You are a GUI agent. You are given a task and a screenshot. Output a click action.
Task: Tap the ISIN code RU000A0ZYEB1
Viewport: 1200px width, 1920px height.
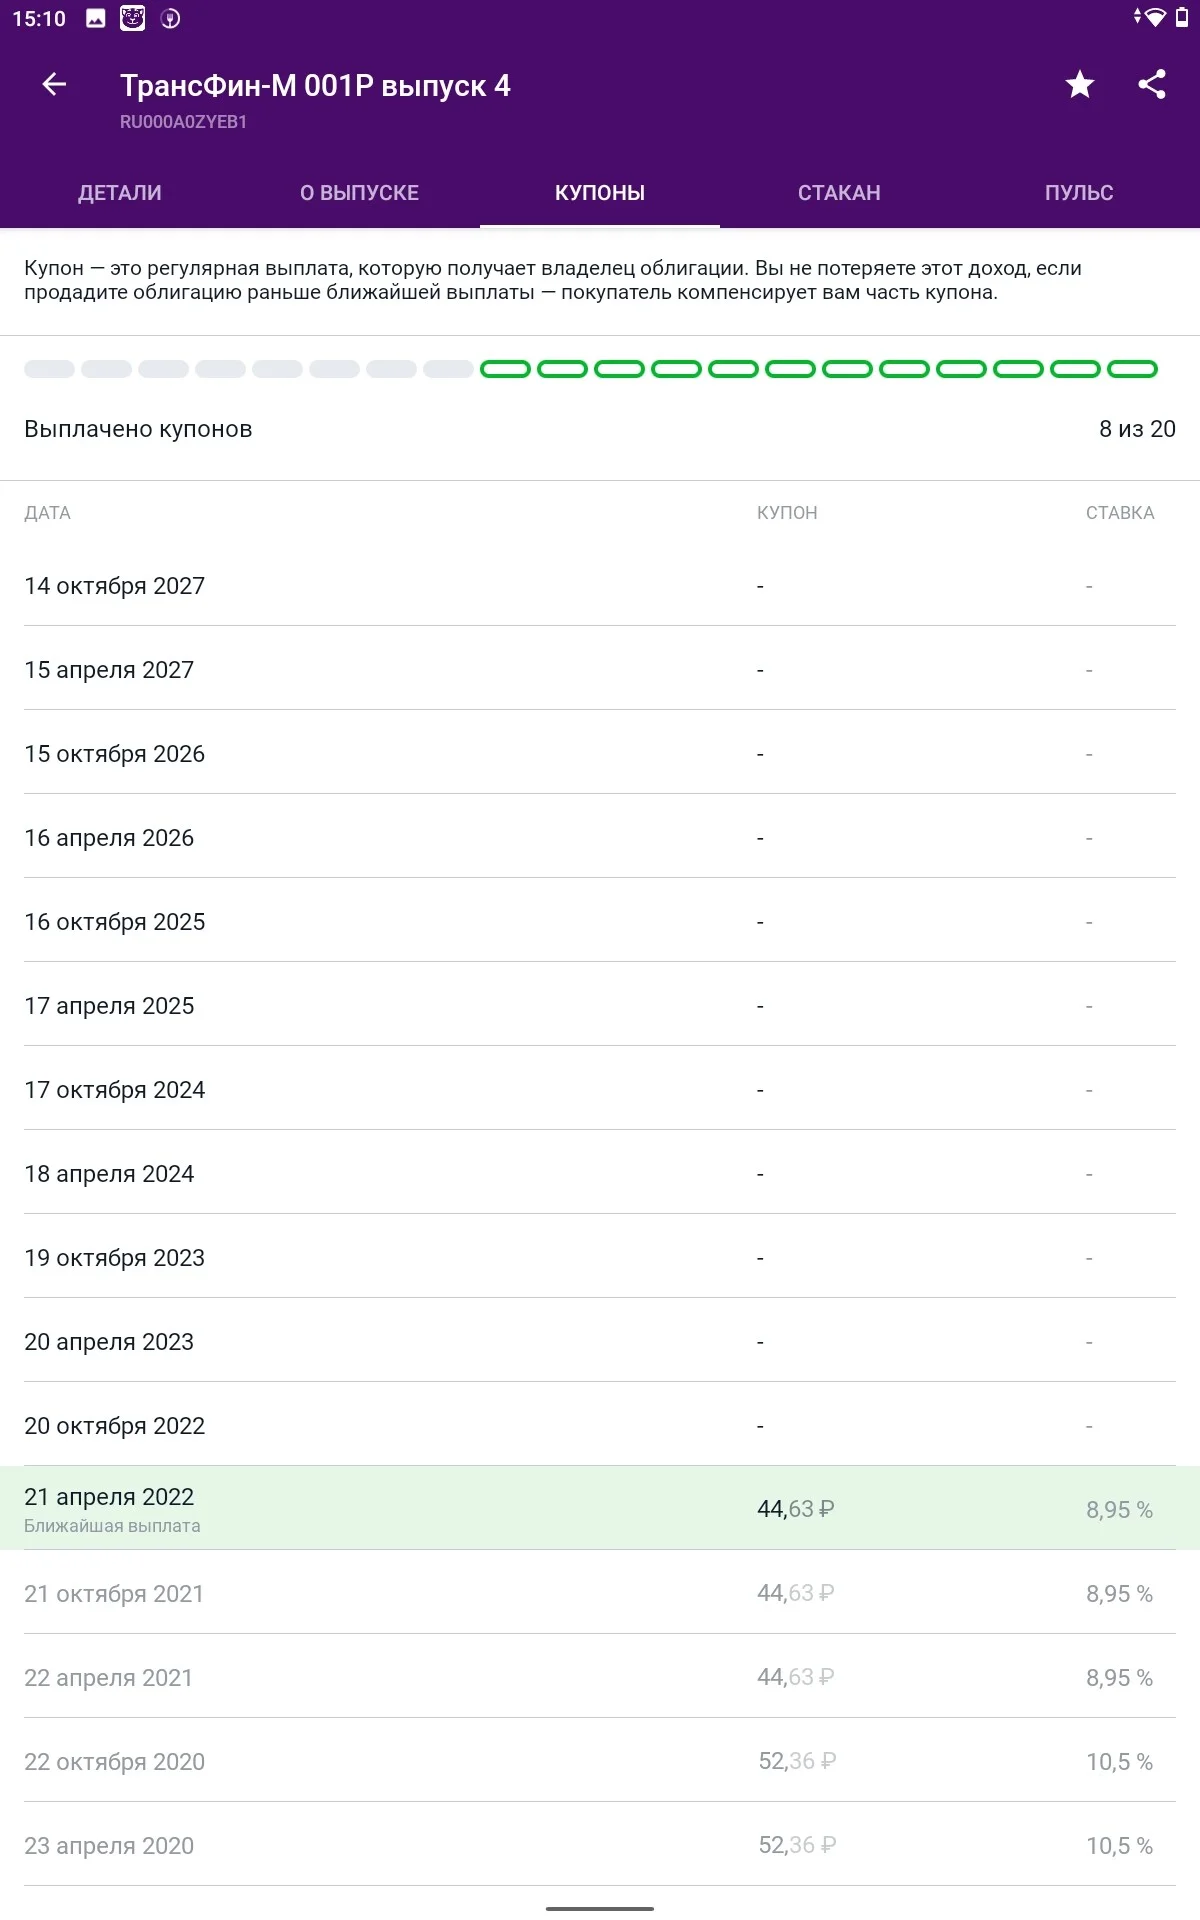point(183,122)
